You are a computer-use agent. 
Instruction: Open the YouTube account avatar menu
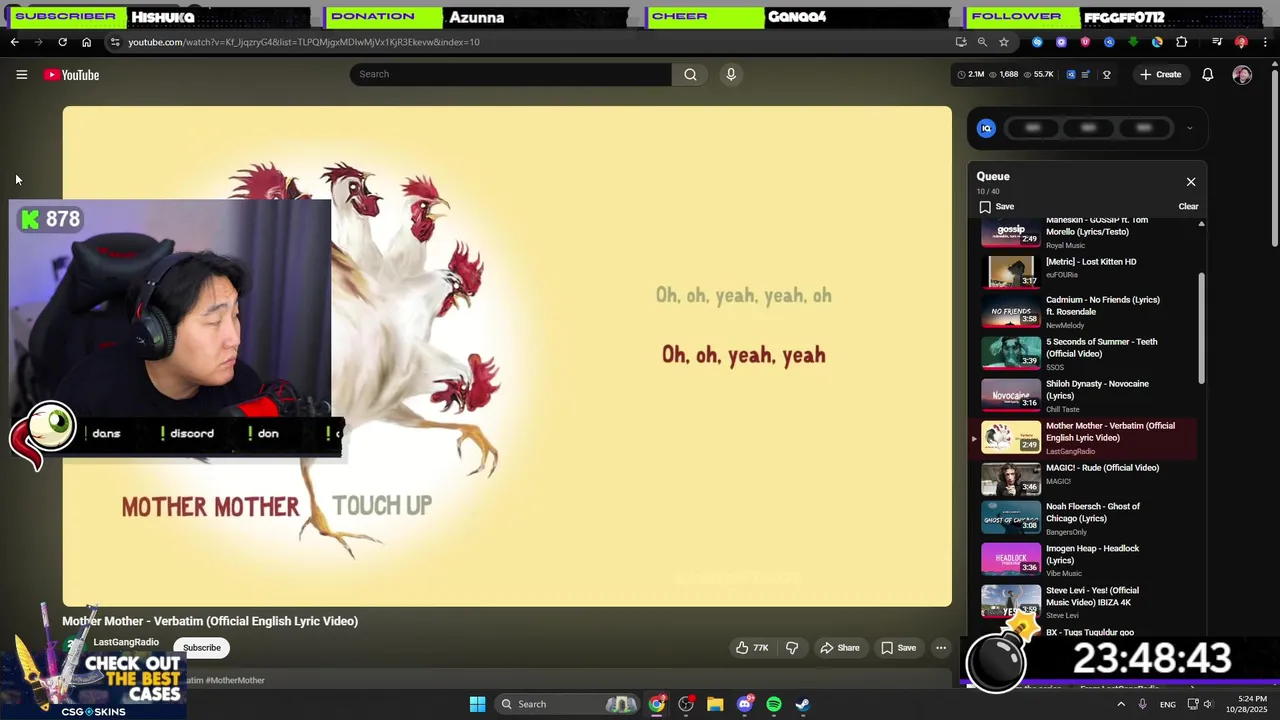coord(1242,75)
